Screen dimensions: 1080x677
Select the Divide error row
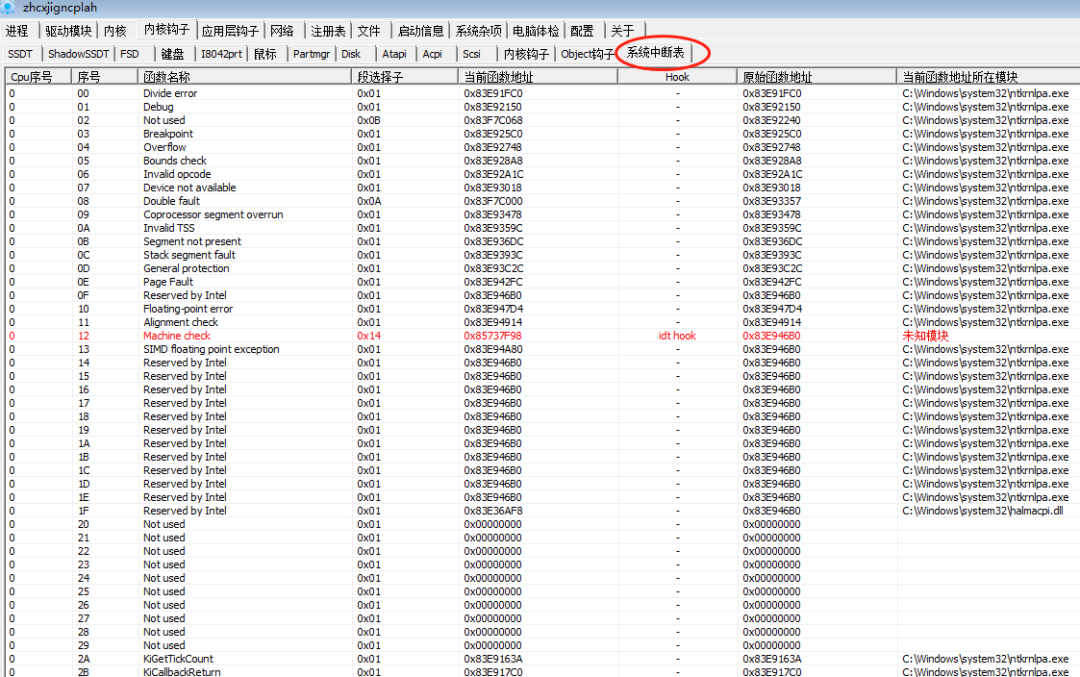tap(543, 93)
